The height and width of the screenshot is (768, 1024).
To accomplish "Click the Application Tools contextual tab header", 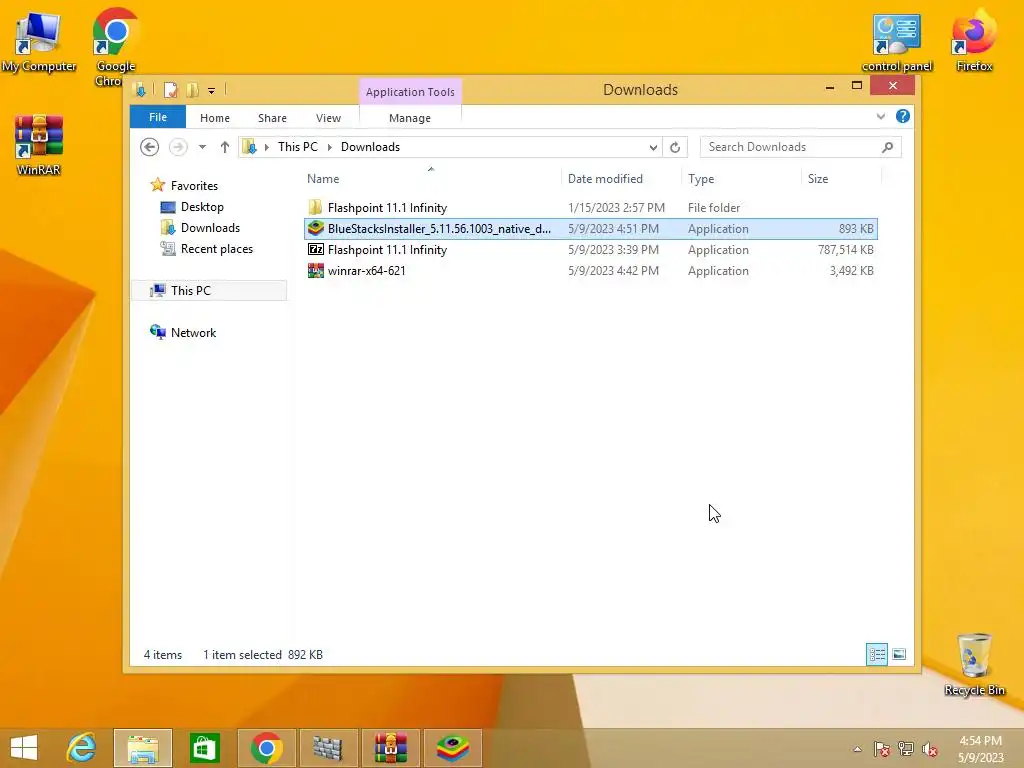I will 410,92.
